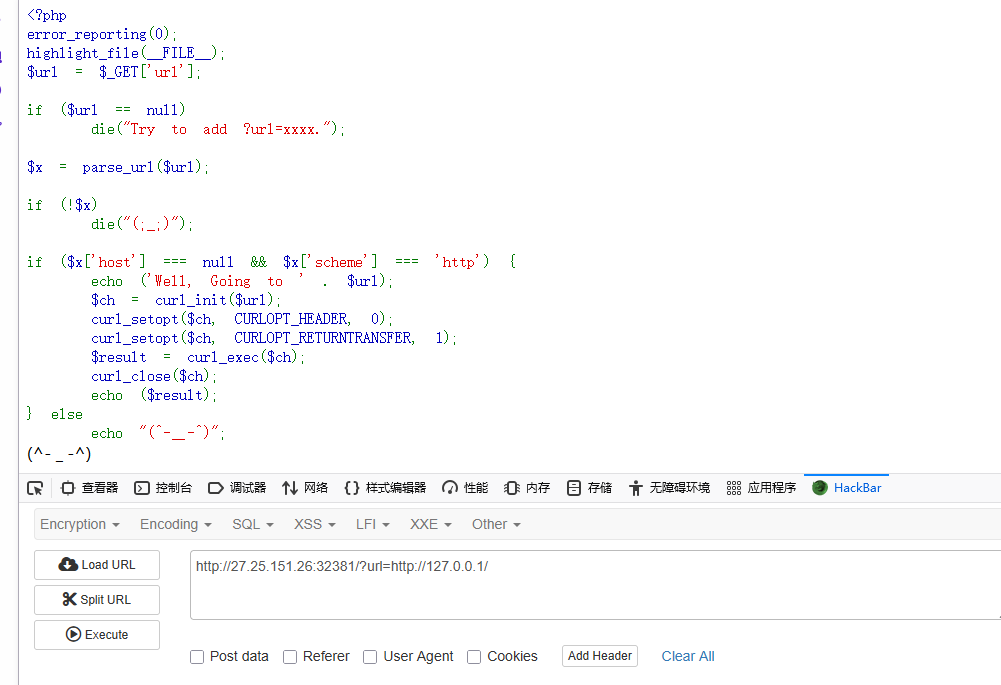Click the parse_url($url) code line
The height and width of the screenshot is (685, 1001).
point(118,167)
